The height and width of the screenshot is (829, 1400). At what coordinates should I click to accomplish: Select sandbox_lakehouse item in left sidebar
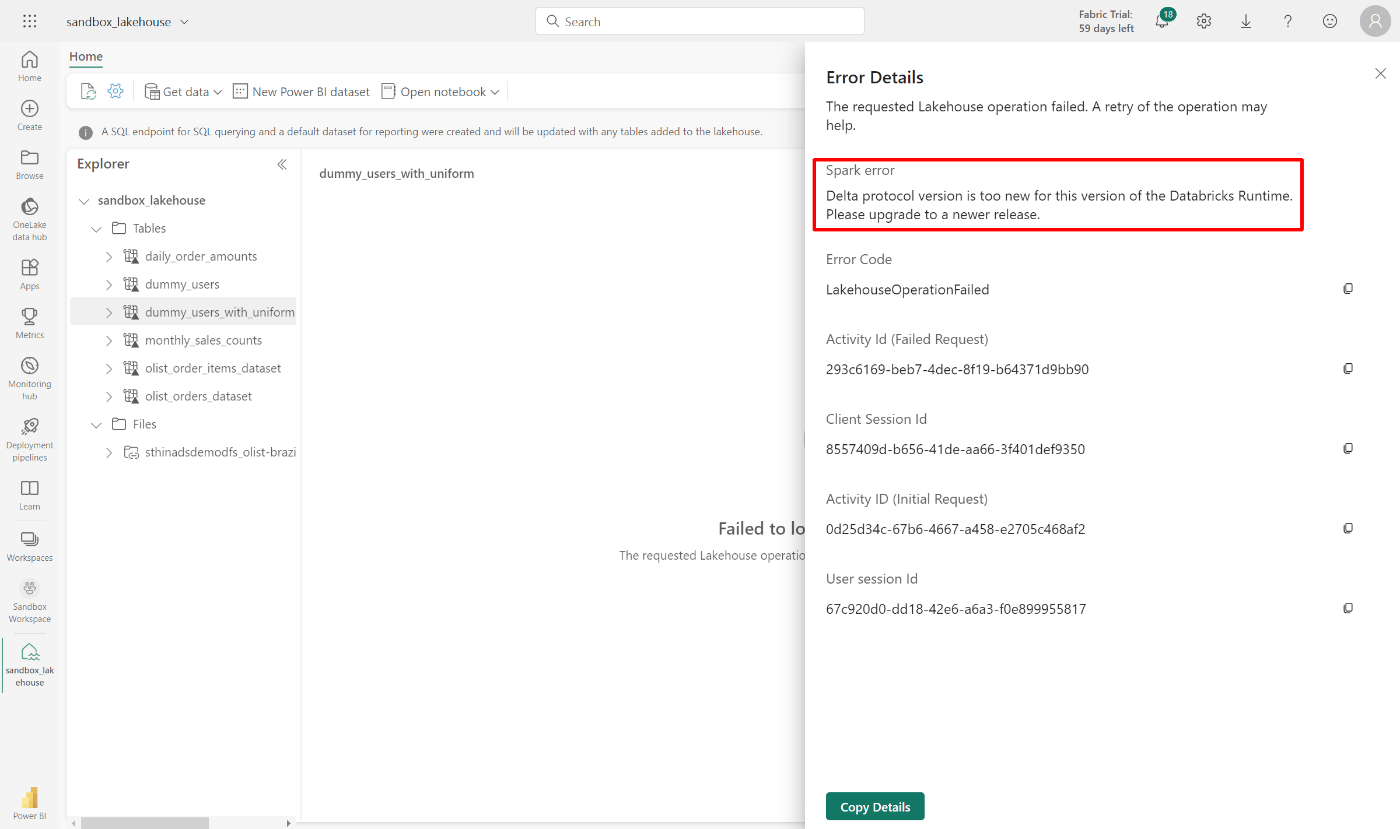point(30,664)
